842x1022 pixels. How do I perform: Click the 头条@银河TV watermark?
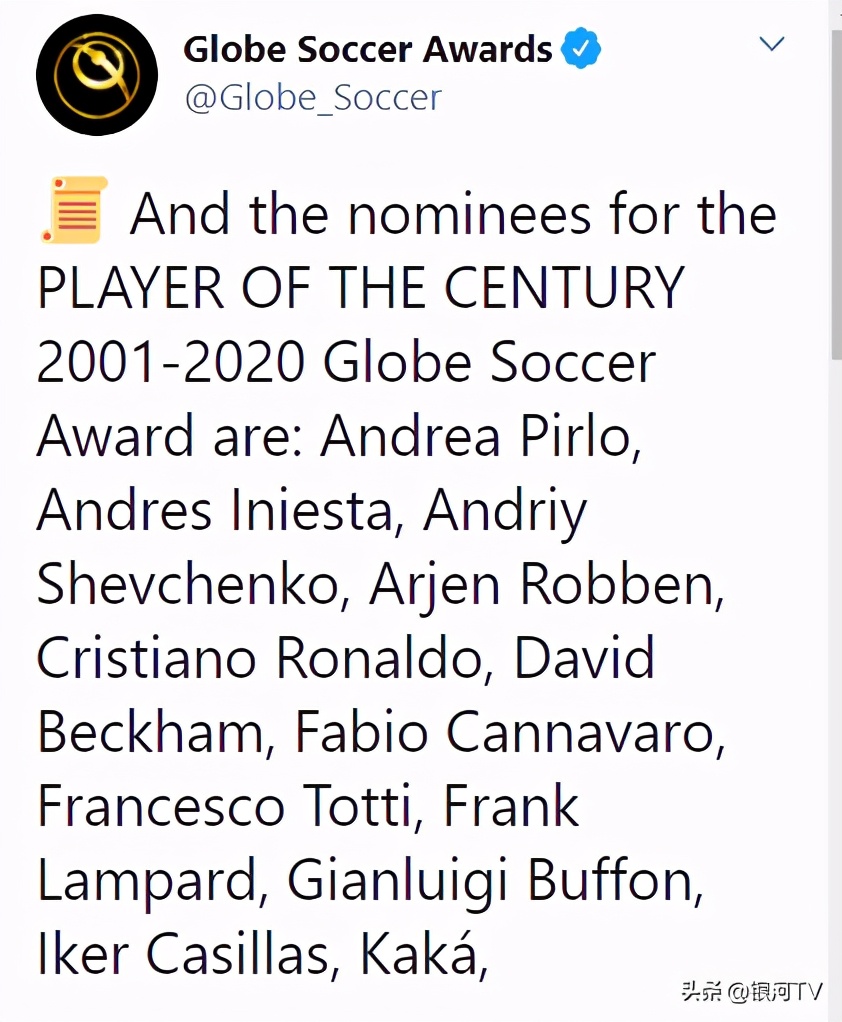tap(752, 992)
